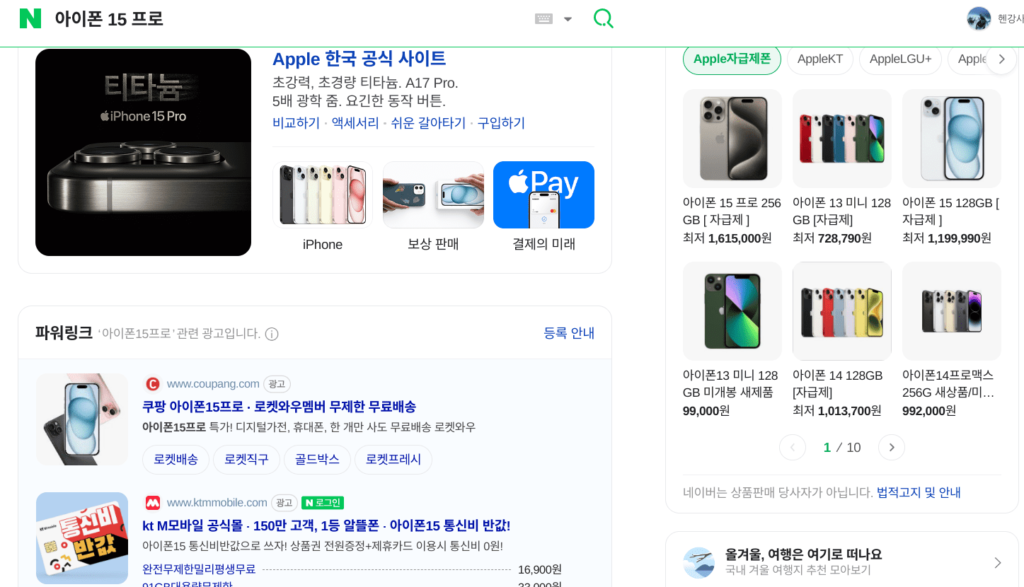The width and height of the screenshot is (1024, 587).
Task: Open the iPhone 15 Pro titanium ad image
Action: (143, 152)
